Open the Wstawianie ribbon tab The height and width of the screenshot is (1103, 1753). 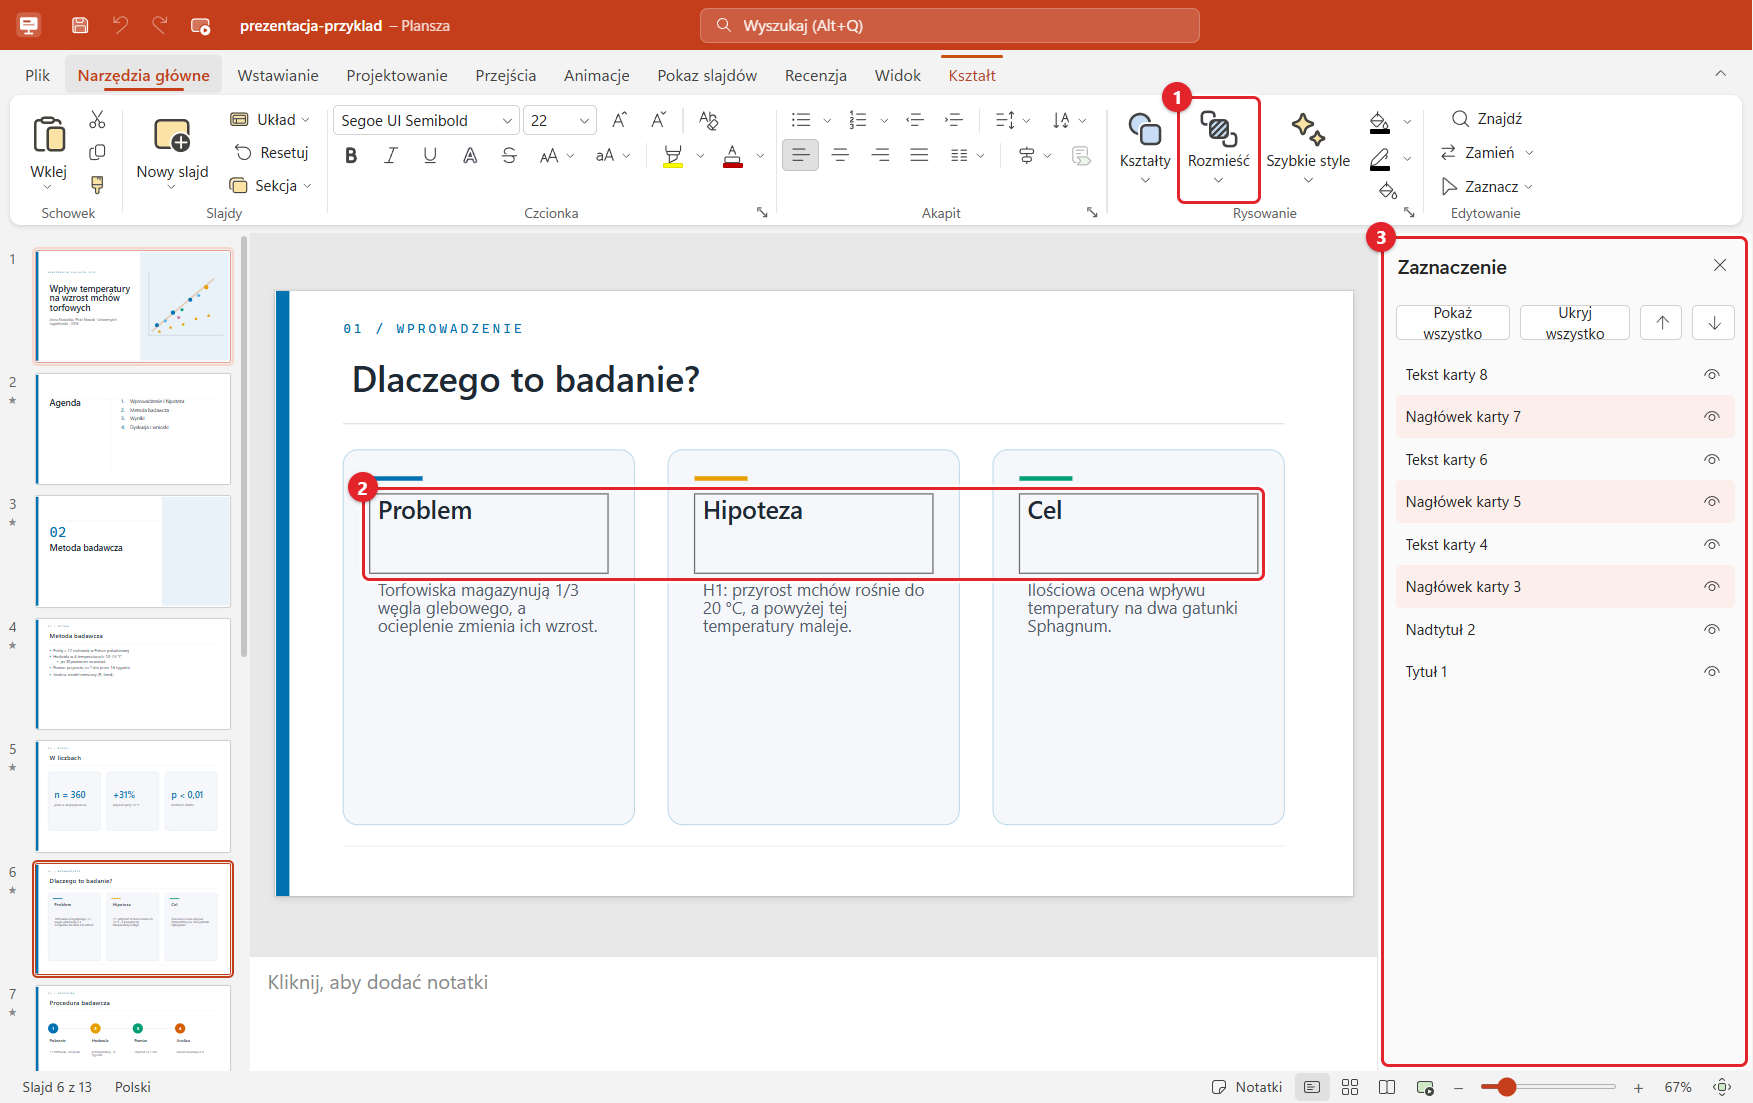[x=278, y=75]
